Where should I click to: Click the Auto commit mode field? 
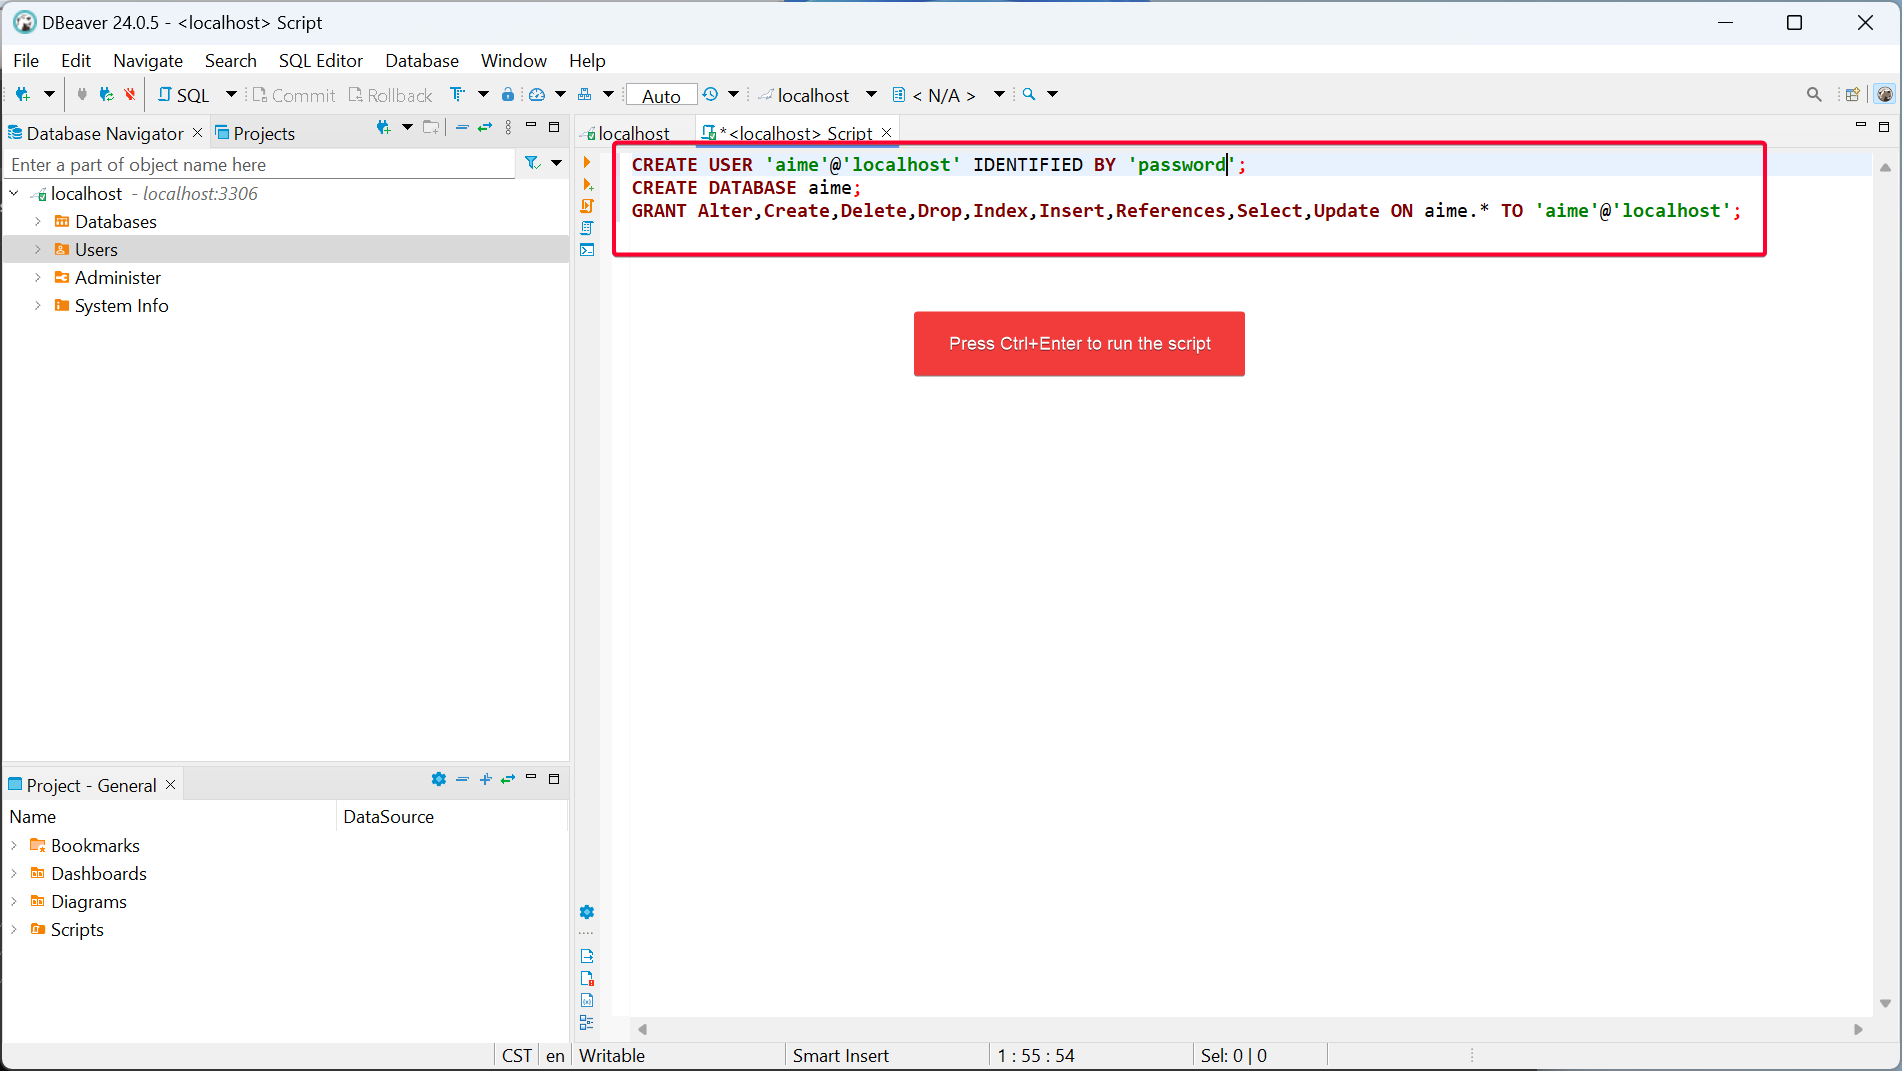661,95
